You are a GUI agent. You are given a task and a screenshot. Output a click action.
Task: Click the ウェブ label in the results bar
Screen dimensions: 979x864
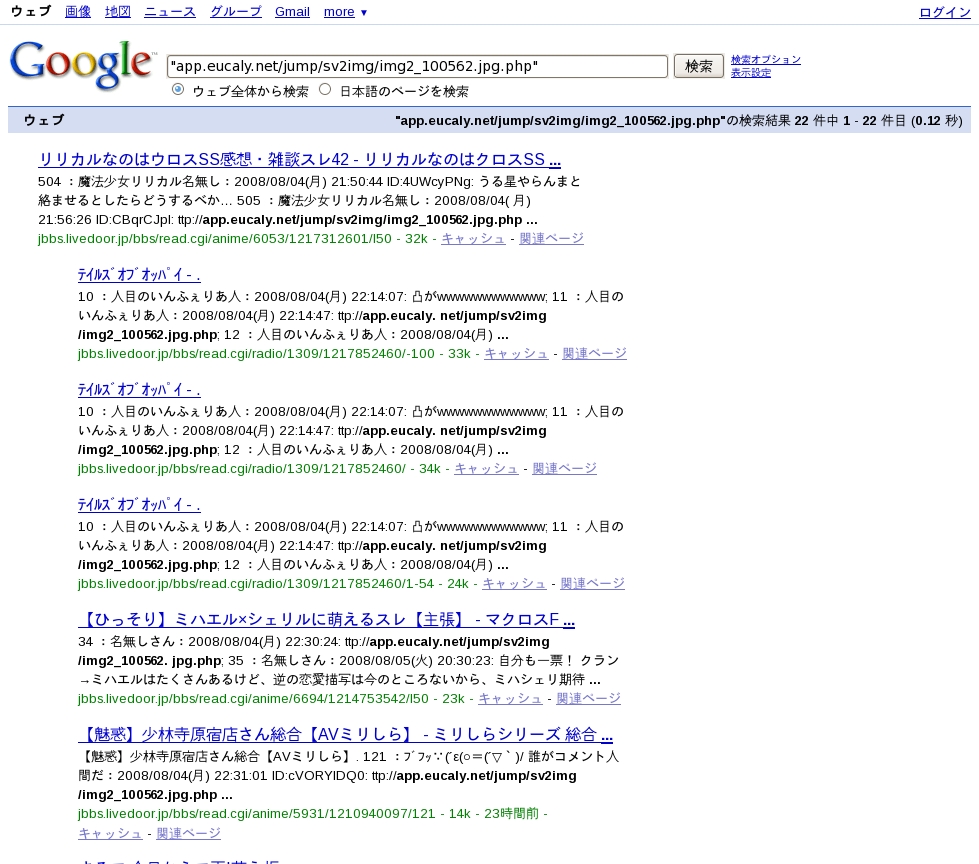click(x=44, y=120)
